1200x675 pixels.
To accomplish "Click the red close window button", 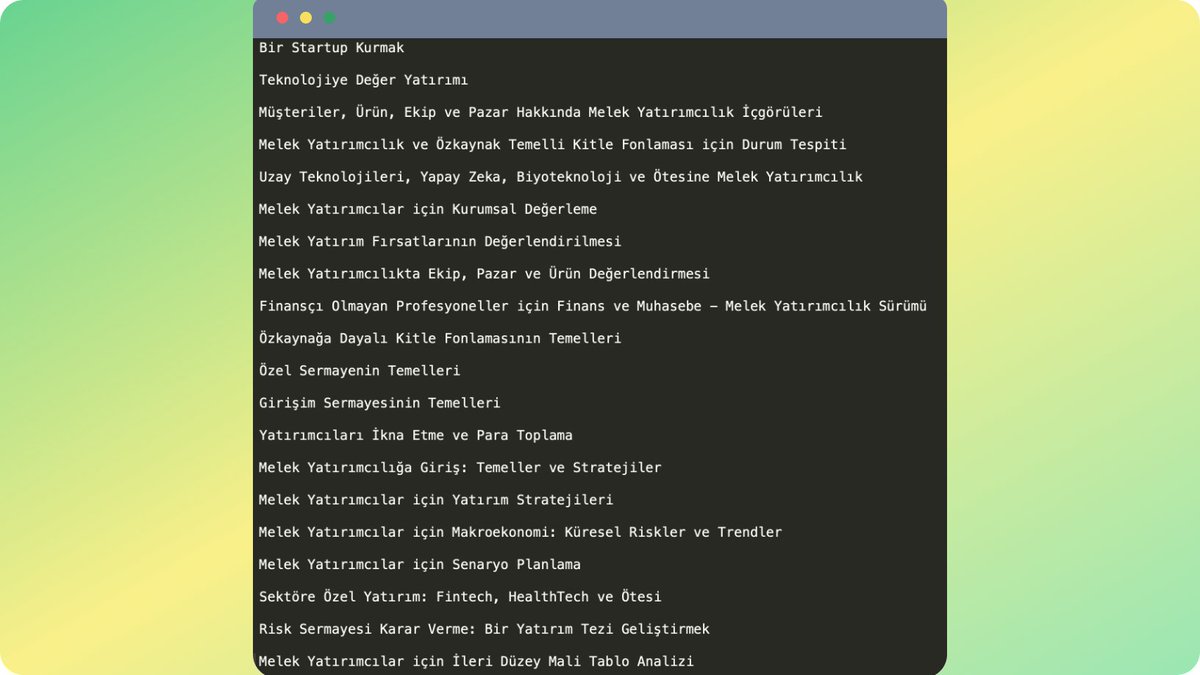I will (x=282, y=18).
